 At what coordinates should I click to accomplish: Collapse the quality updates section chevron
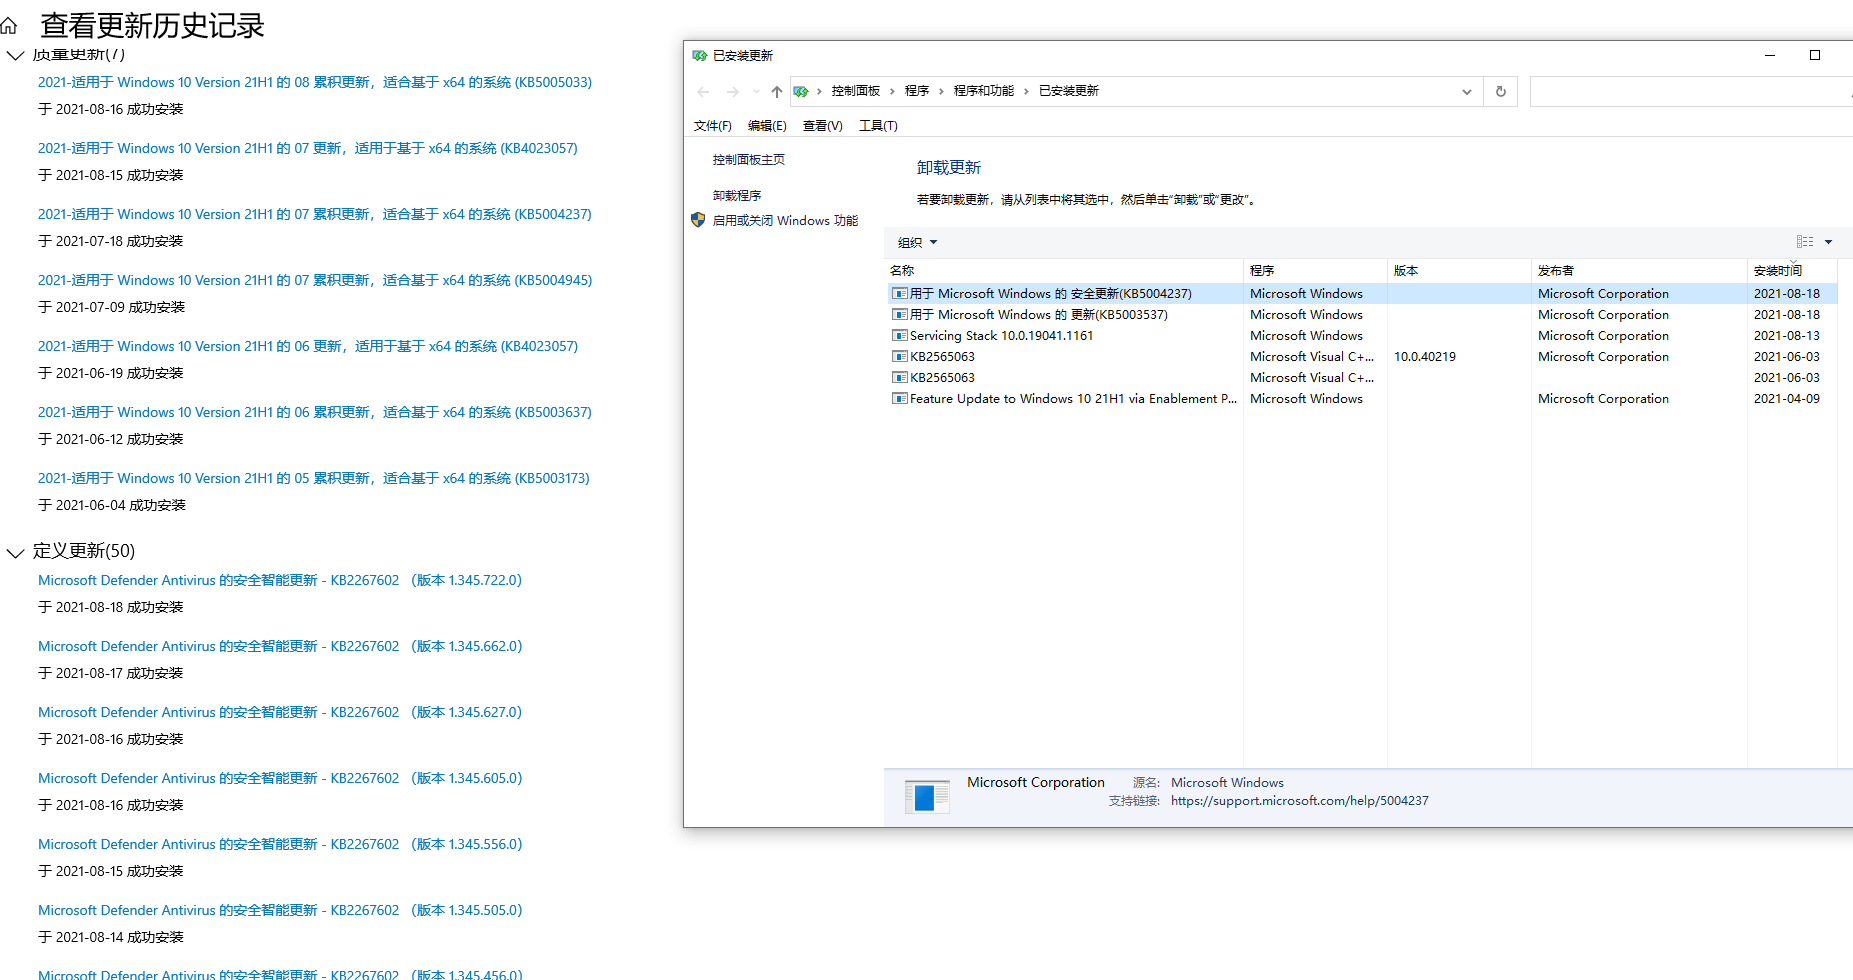pyautogui.click(x=15, y=56)
